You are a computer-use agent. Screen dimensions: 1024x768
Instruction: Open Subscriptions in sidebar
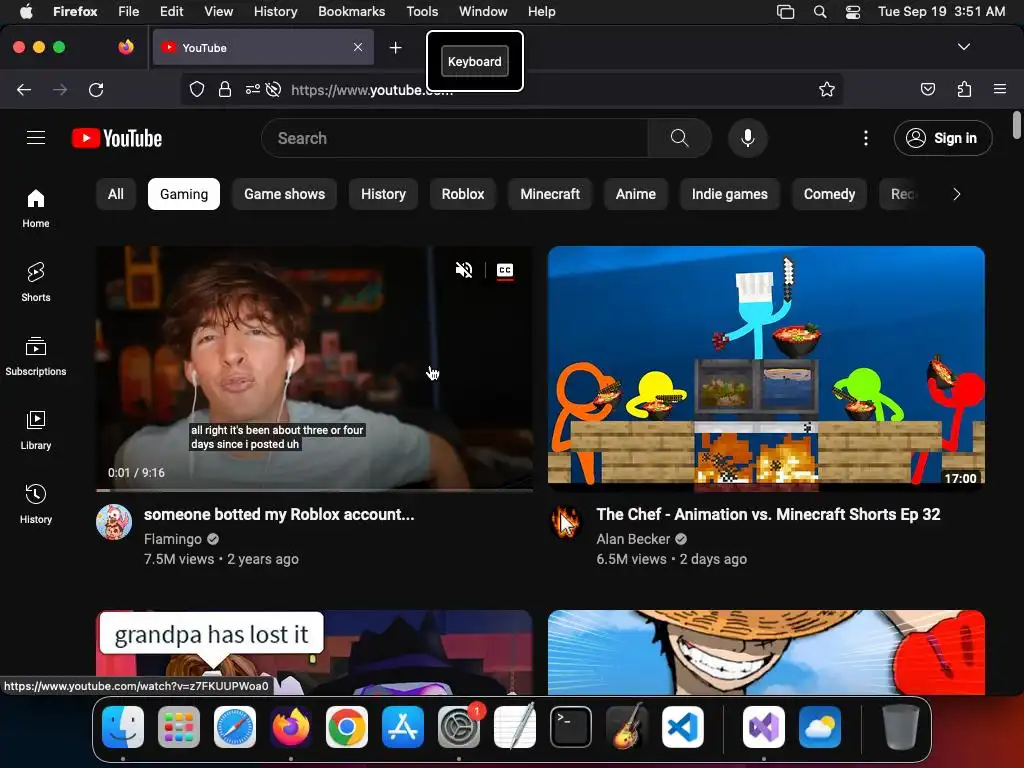[x=36, y=356]
